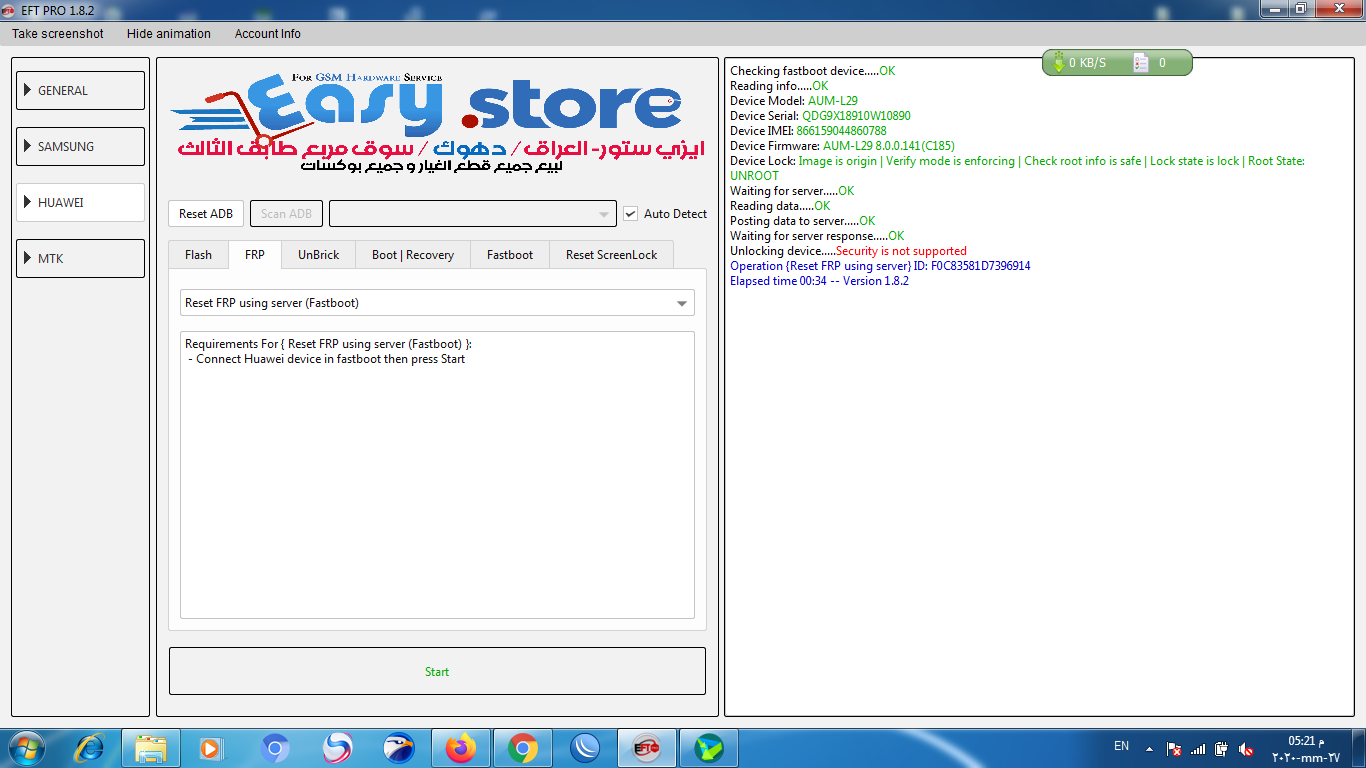The image size is (1366, 768).
Task: Click the task list document icon
Action: pos(1141,63)
